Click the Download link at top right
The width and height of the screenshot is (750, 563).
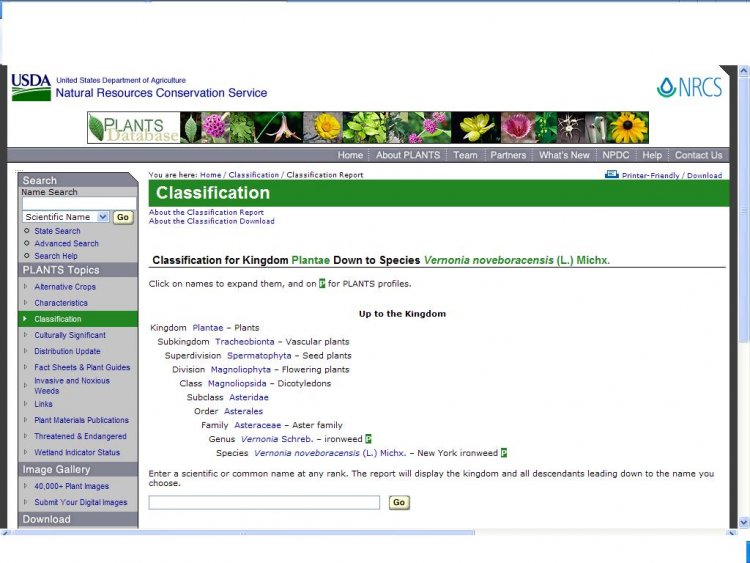tap(705, 176)
